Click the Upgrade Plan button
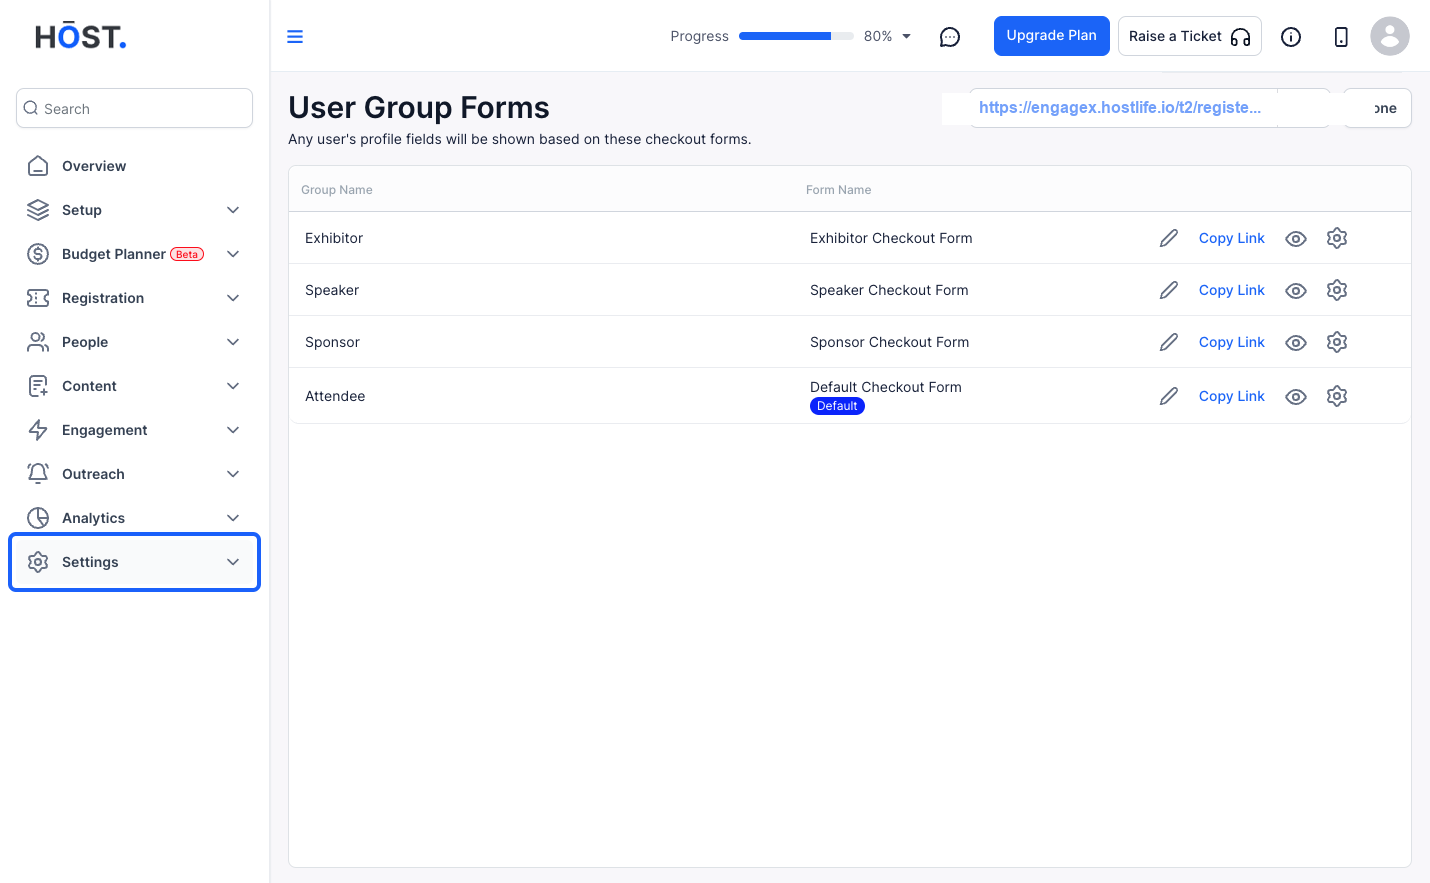 [x=1052, y=36]
